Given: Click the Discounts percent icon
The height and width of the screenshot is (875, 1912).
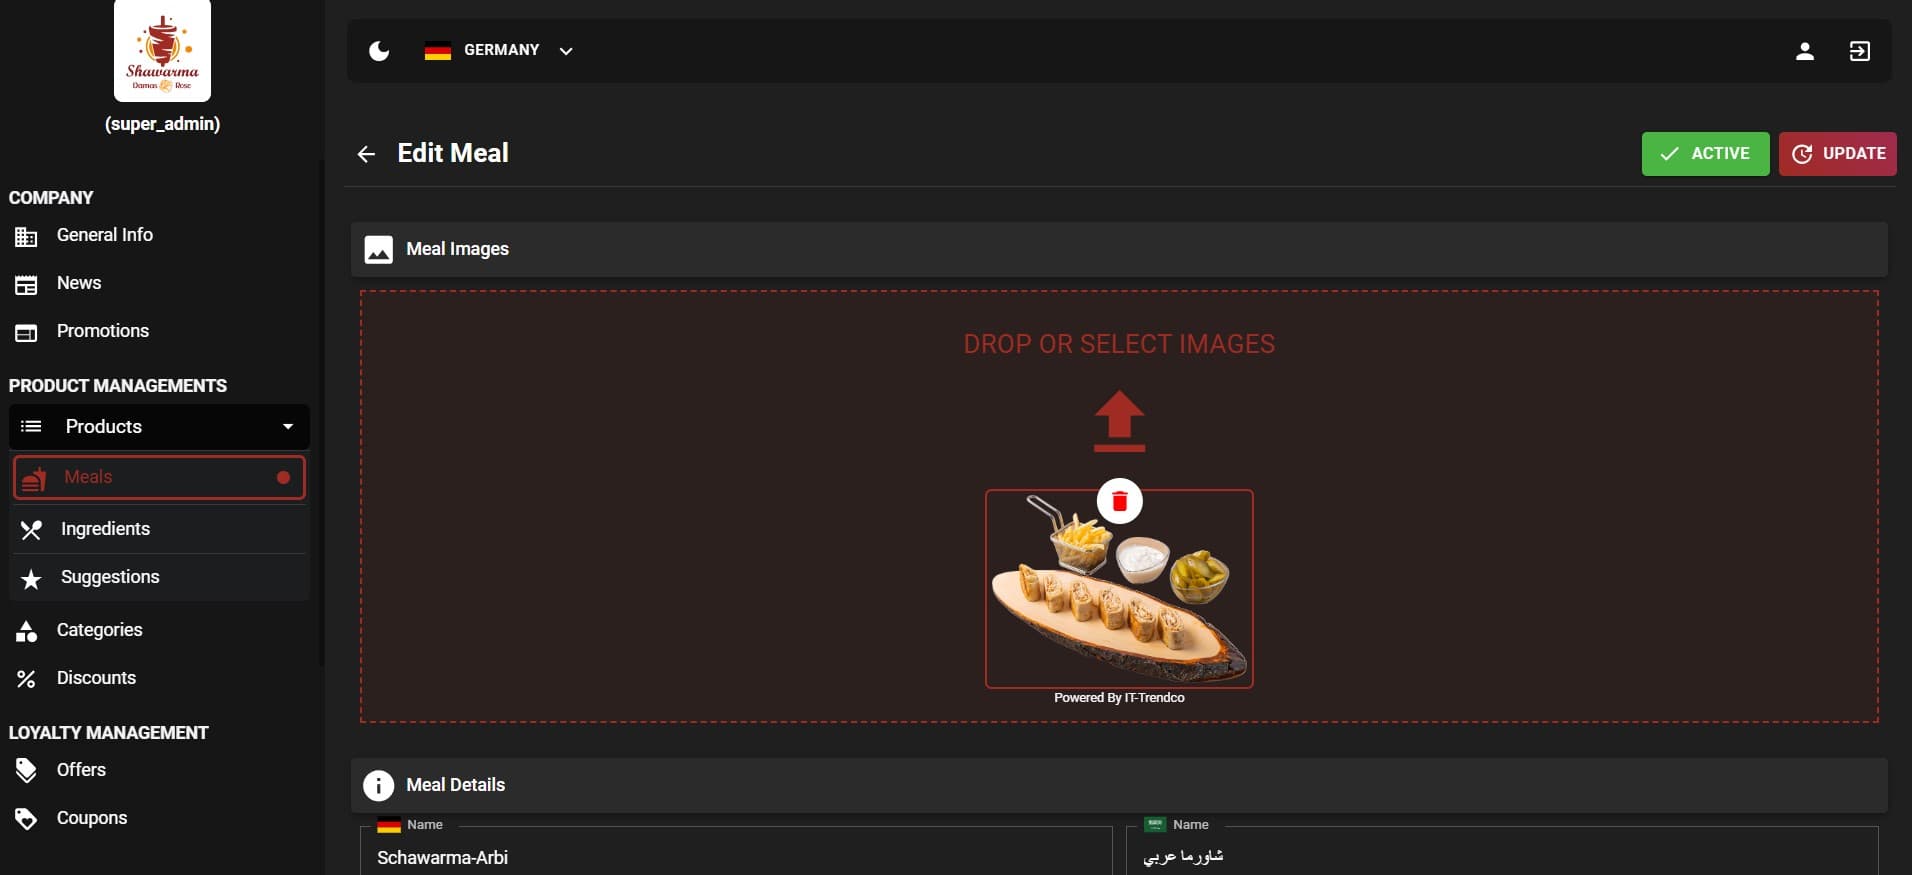Looking at the screenshot, I should tap(27, 679).
